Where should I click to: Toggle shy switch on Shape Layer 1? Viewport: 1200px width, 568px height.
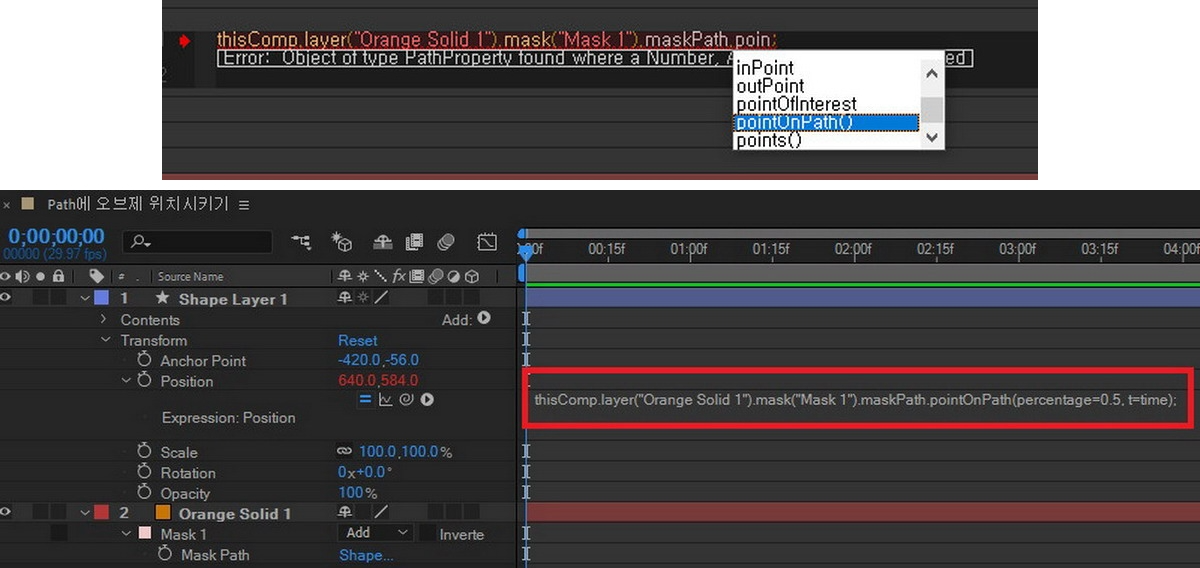[x=345, y=298]
